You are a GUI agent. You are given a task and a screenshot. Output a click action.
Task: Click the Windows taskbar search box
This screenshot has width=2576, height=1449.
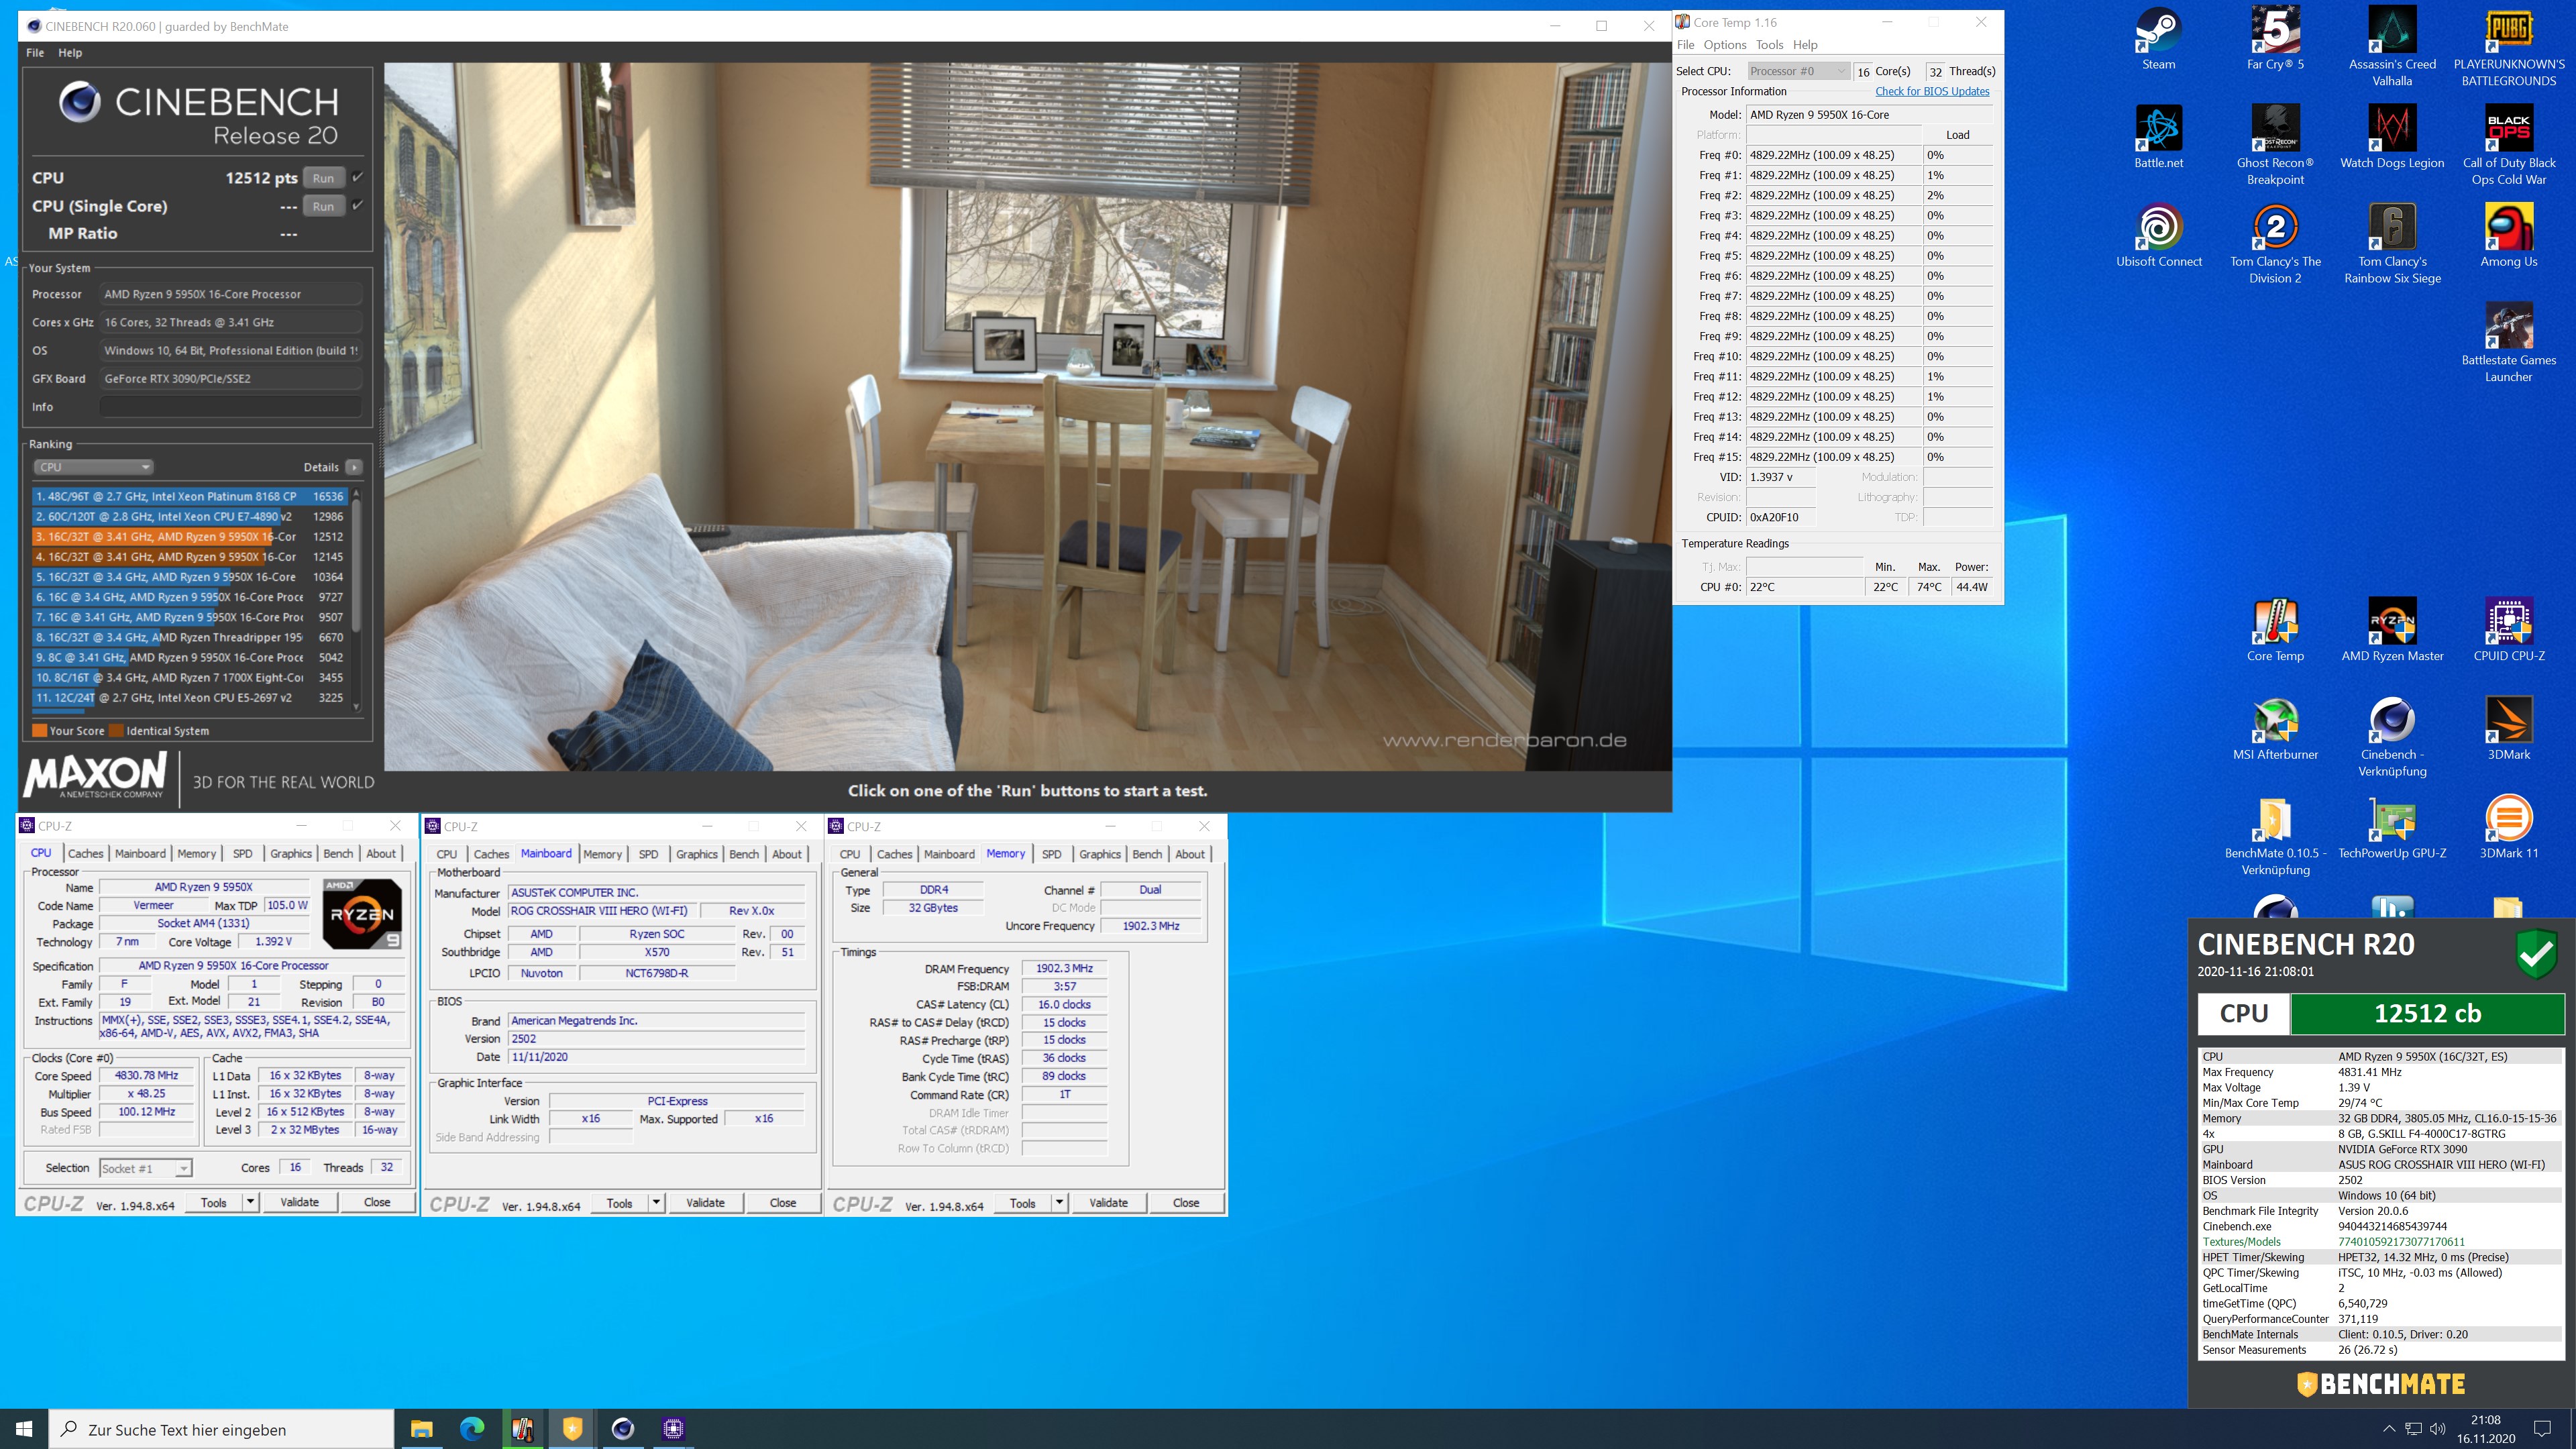tap(221, 1429)
